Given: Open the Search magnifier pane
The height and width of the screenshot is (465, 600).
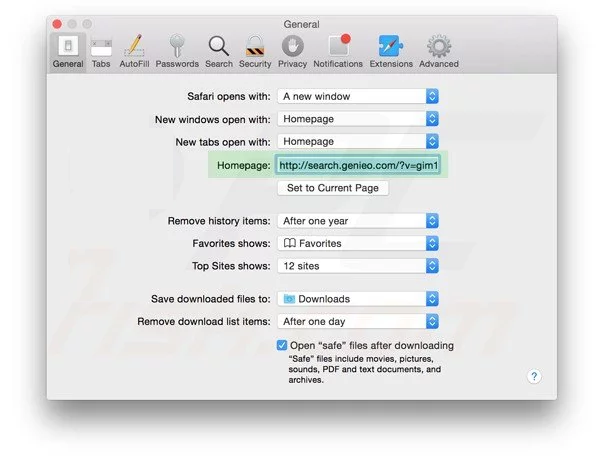Looking at the screenshot, I should coord(219,52).
